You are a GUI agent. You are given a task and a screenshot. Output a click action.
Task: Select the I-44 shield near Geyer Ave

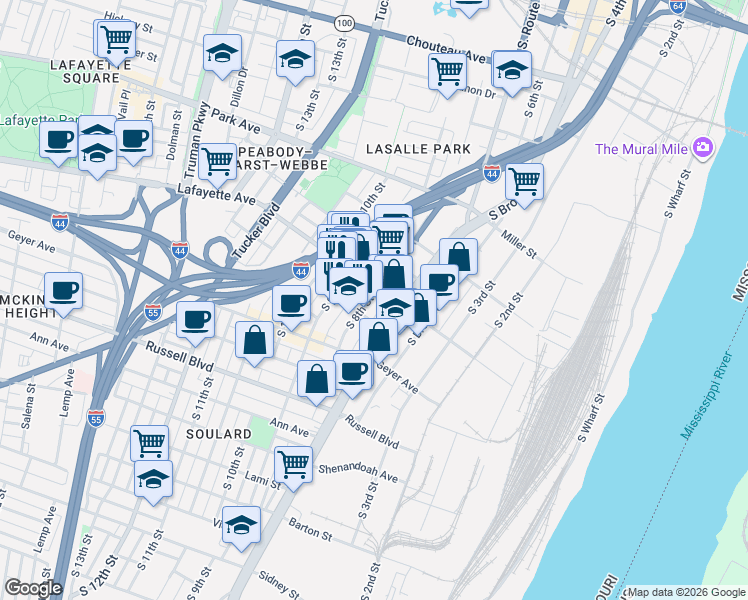60,222
